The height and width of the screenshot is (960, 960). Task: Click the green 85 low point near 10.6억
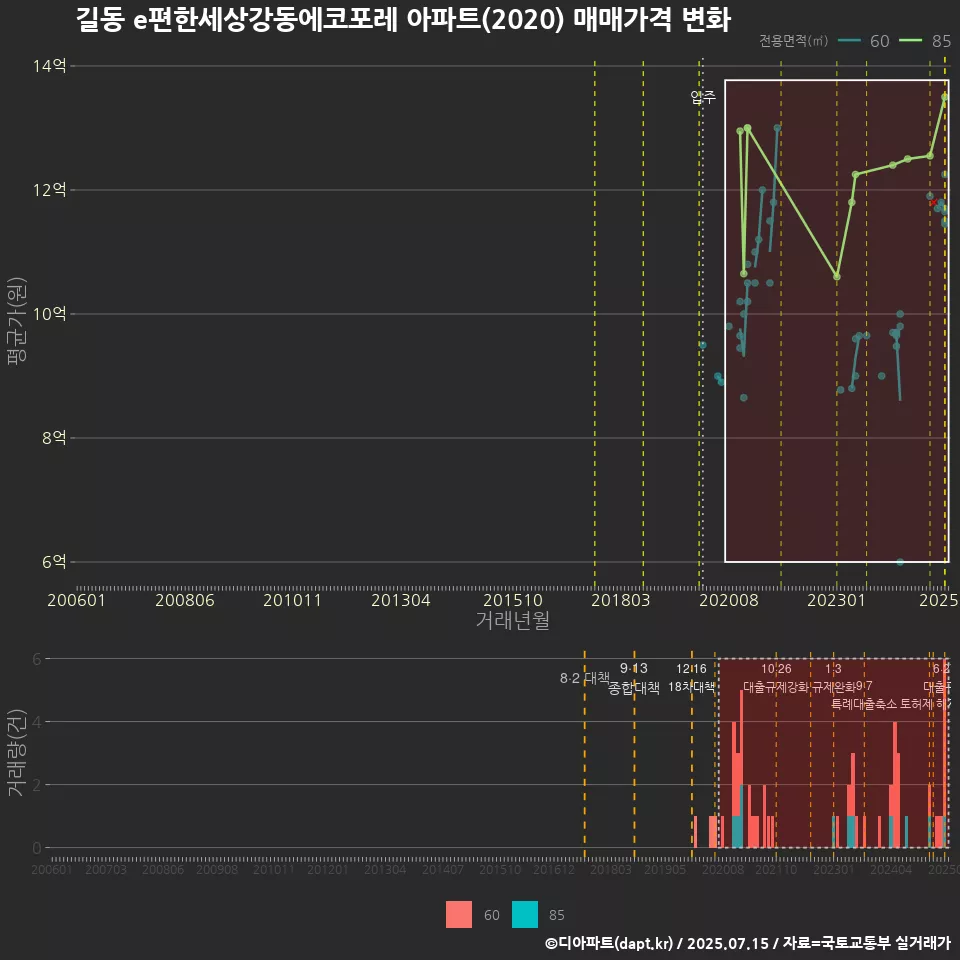[837, 277]
